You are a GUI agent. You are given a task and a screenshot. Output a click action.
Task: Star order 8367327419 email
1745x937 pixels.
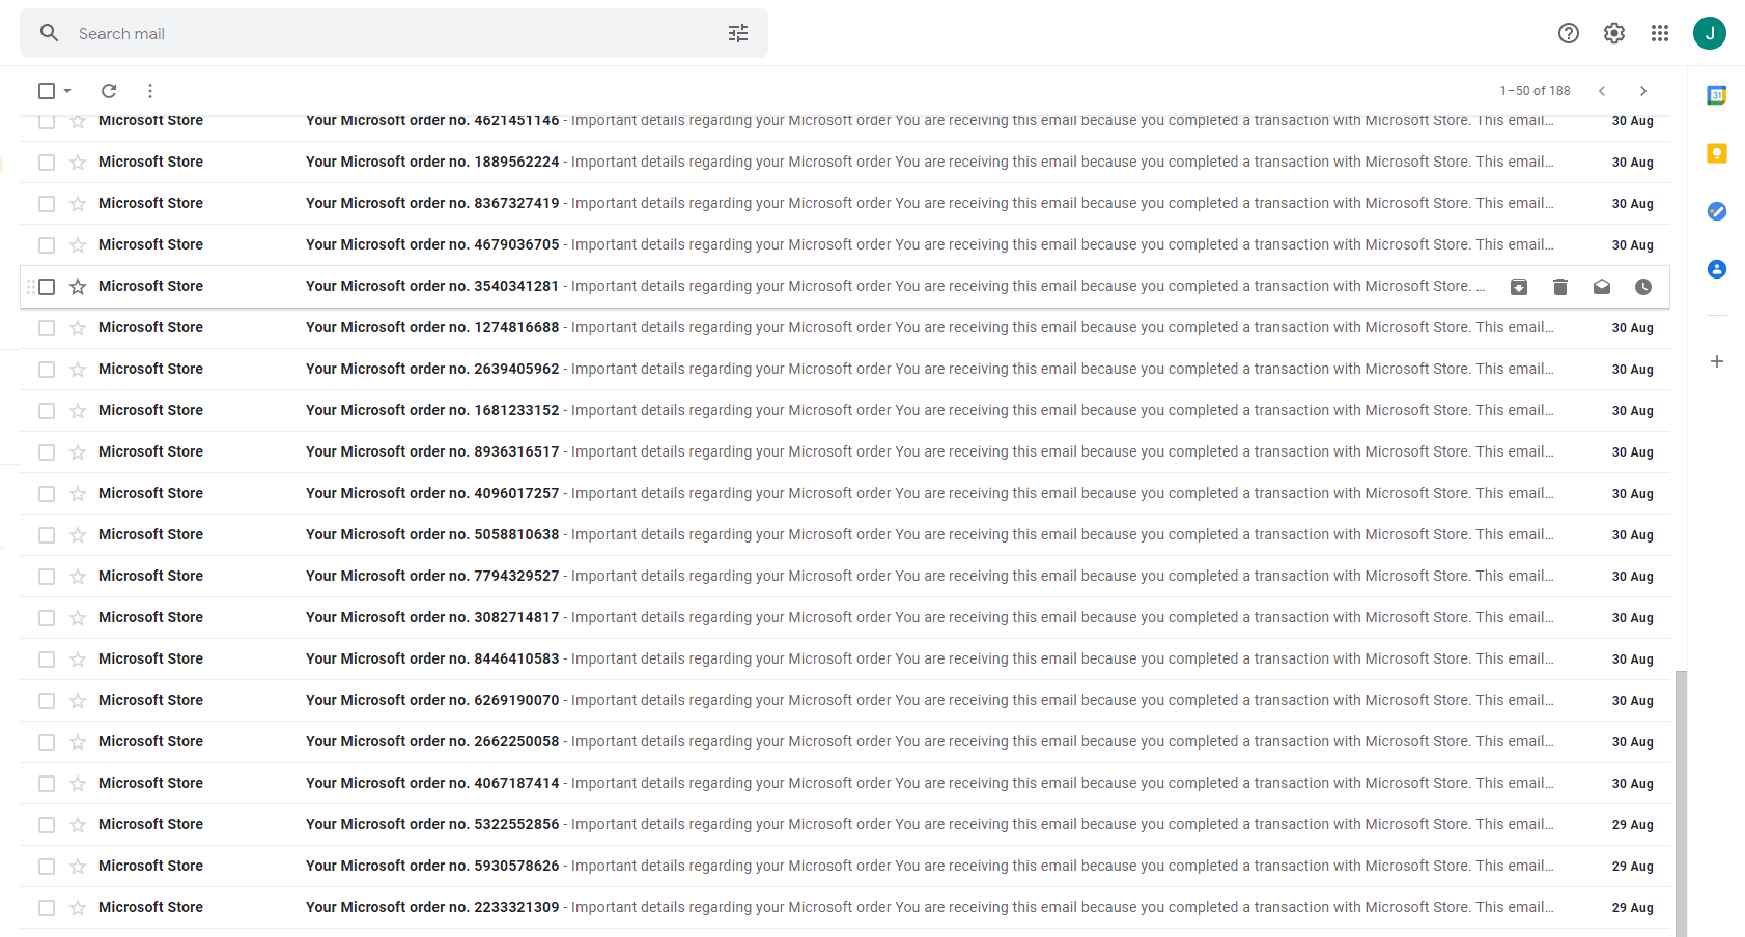coord(78,204)
